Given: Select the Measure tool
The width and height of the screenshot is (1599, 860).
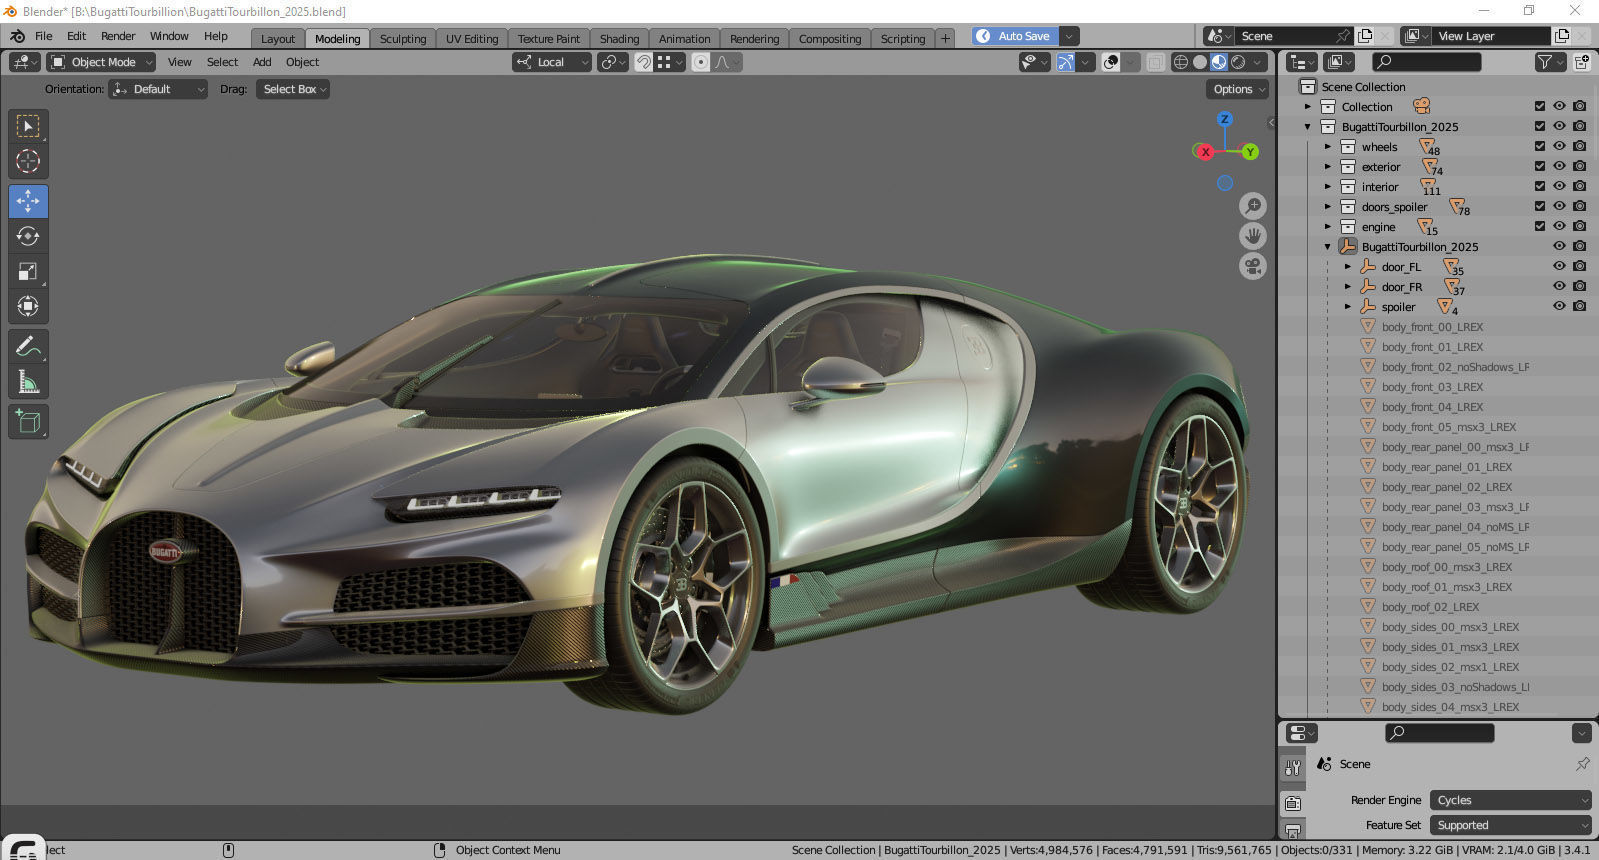Looking at the screenshot, I should coord(28,382).
